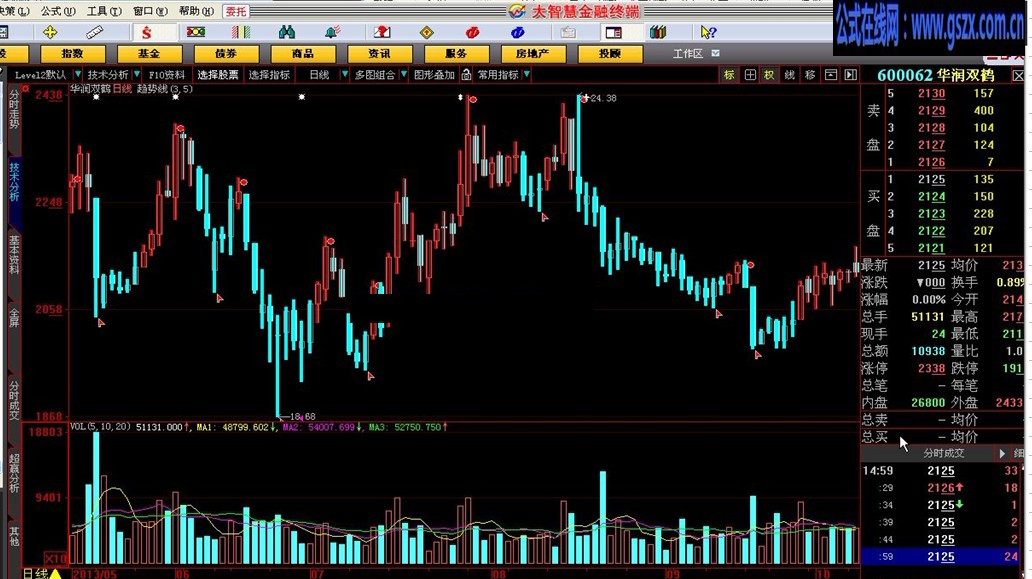Open the 工作区 workspace dropdown
The height and width of the screenshot is (579, 1032).
tap(715, 53)
